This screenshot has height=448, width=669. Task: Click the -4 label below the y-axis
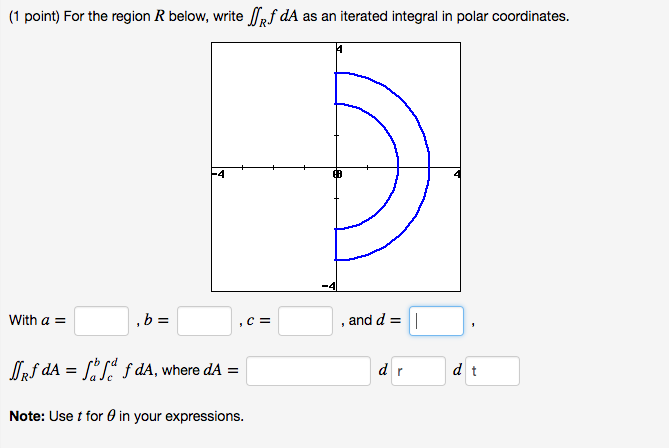point(329,286)
